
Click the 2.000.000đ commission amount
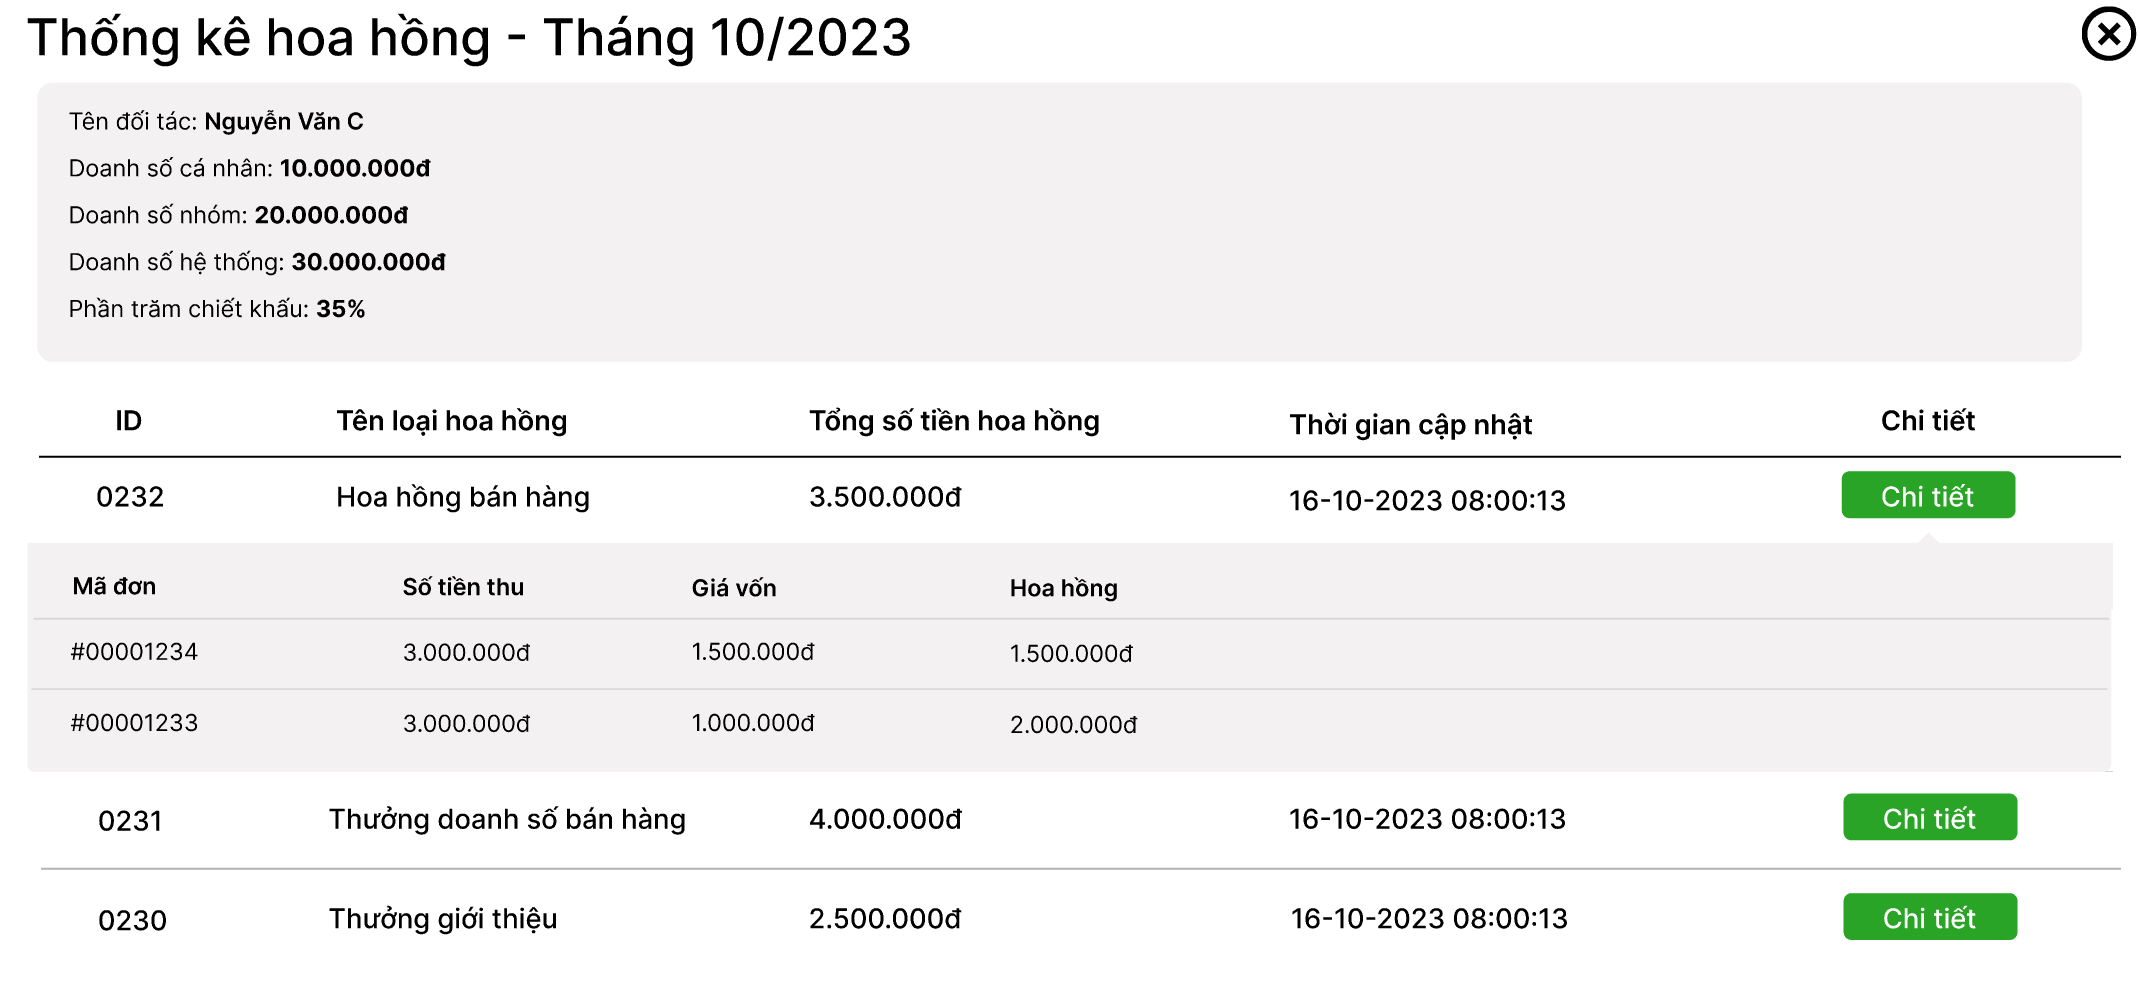coord(1073,725)
